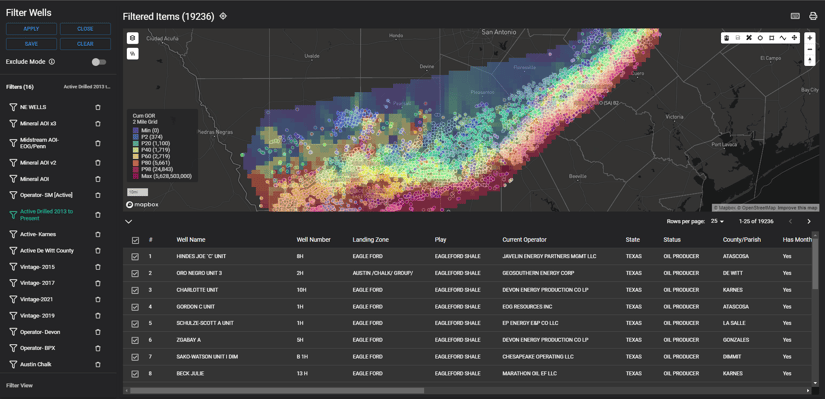Click the APPLY button
This screenshot has height=399, width=825.
point(31,29)
